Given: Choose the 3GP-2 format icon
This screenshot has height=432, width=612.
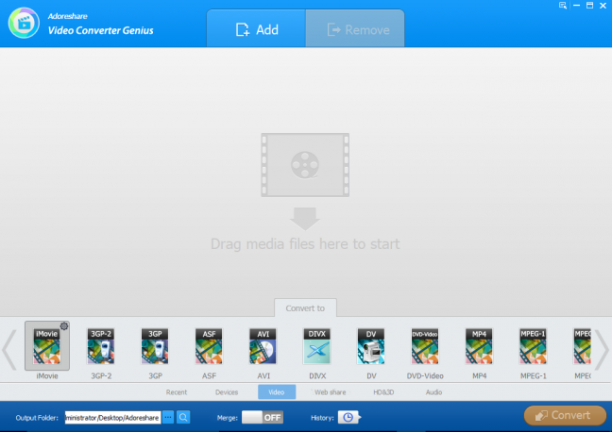Looking at the screenshot, I should (101, 346).
